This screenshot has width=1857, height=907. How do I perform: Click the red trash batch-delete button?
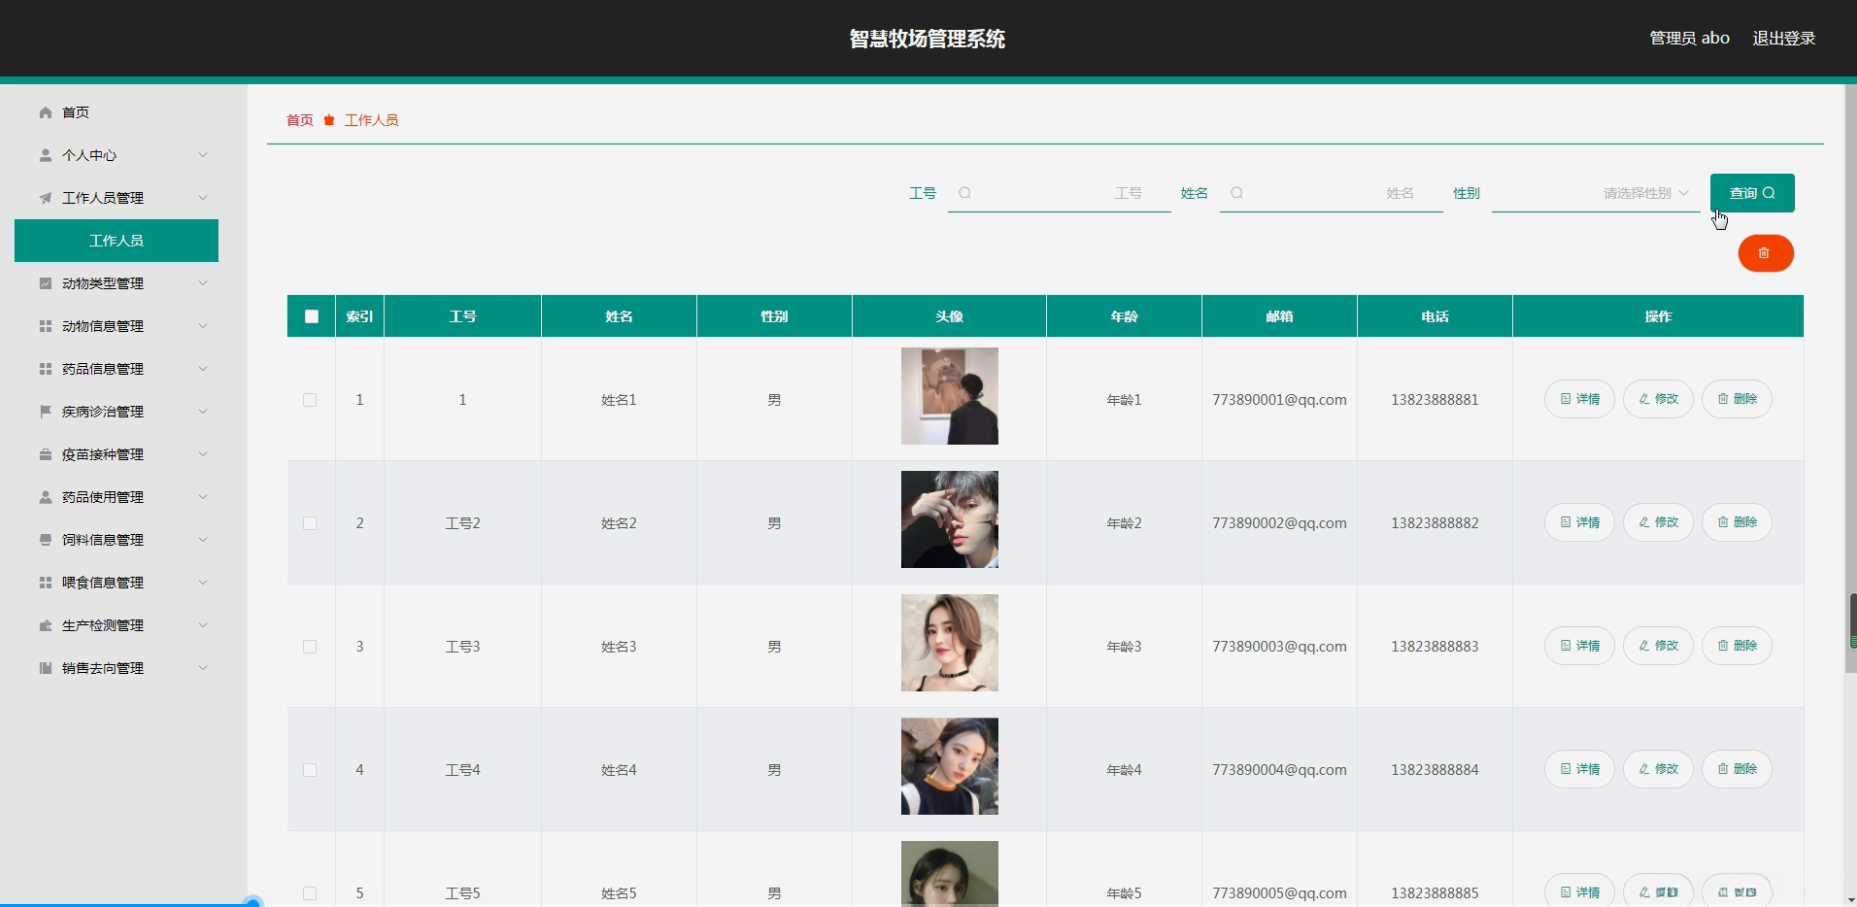pos(1765,253)
